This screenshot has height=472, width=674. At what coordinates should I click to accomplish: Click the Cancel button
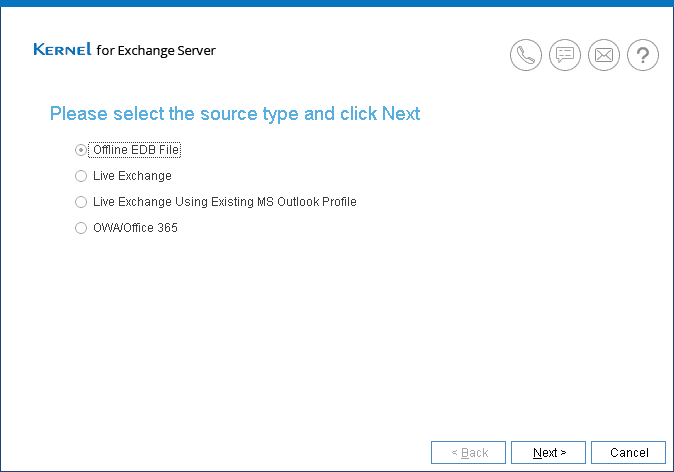click(x=628, y=453)
